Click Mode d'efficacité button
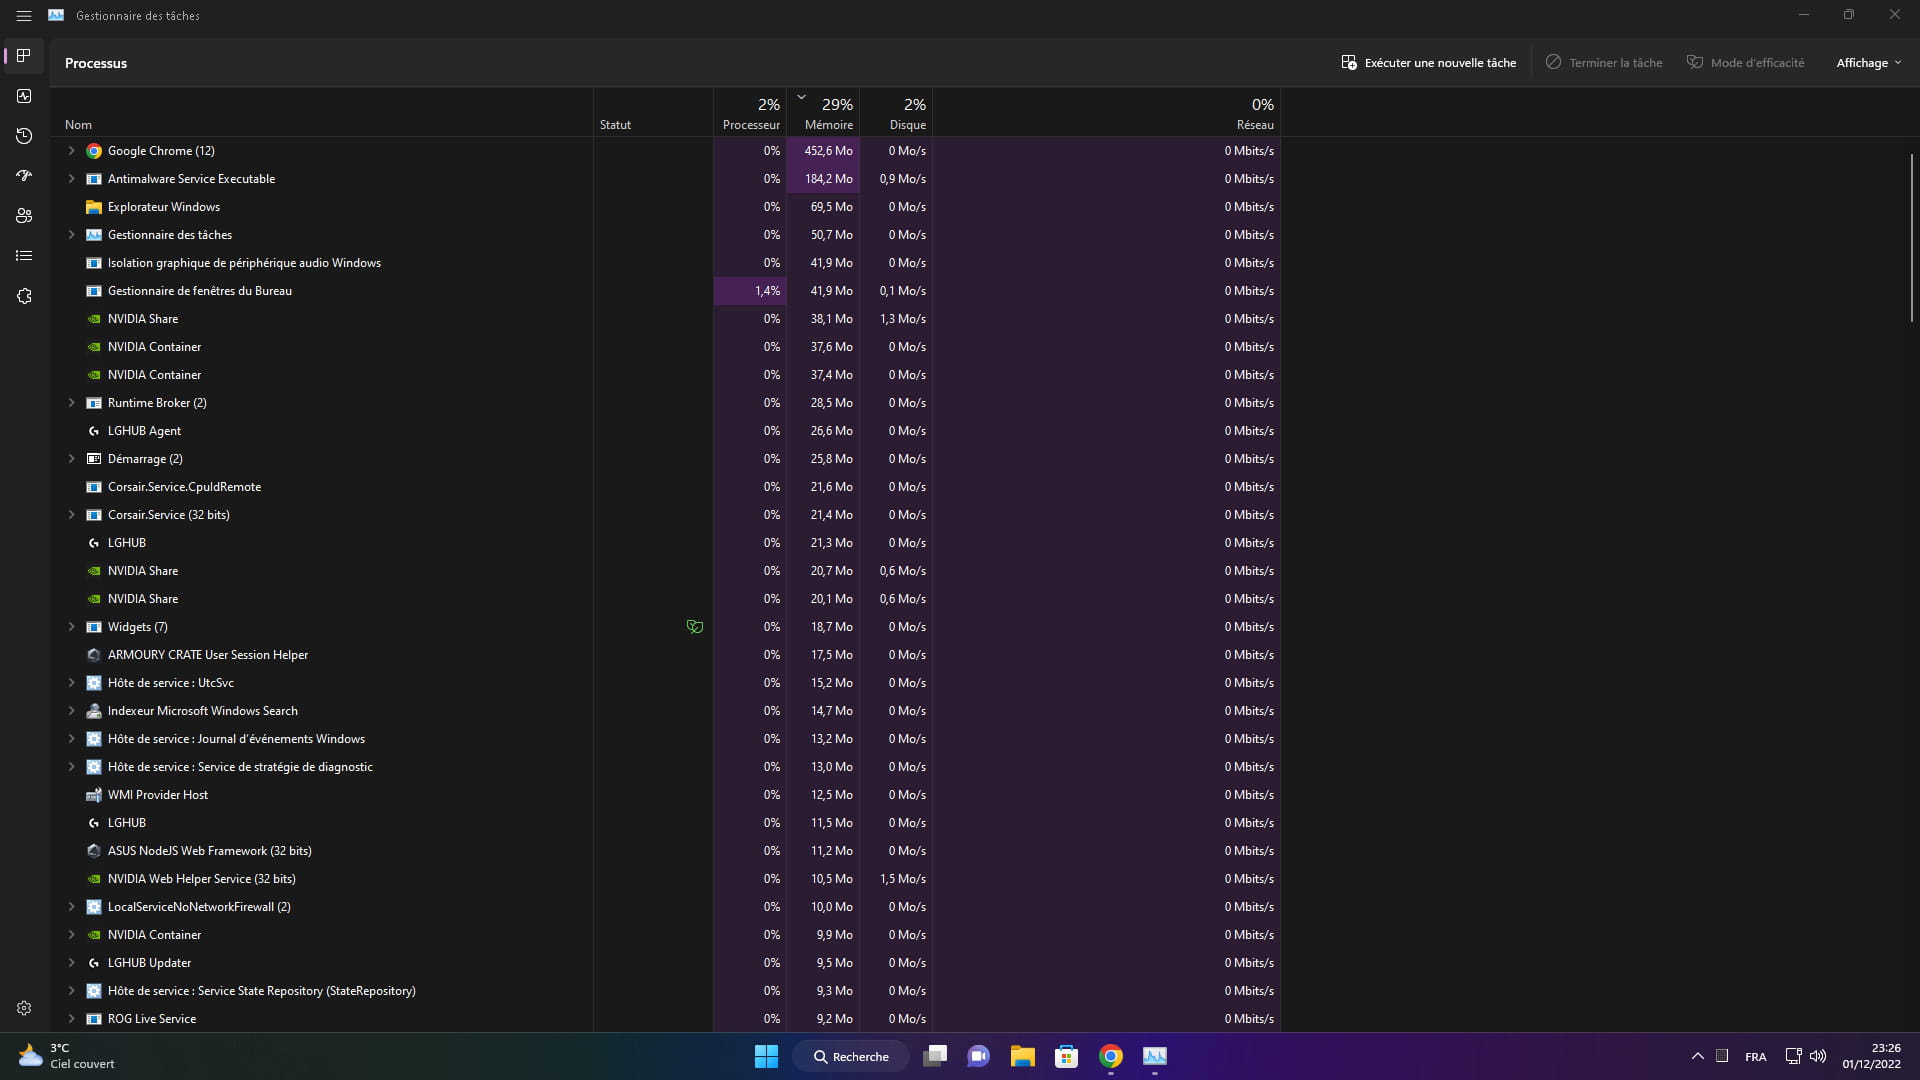Image resolution: width=1920 pixels, height=1080 pixels. click(1746, 63)
